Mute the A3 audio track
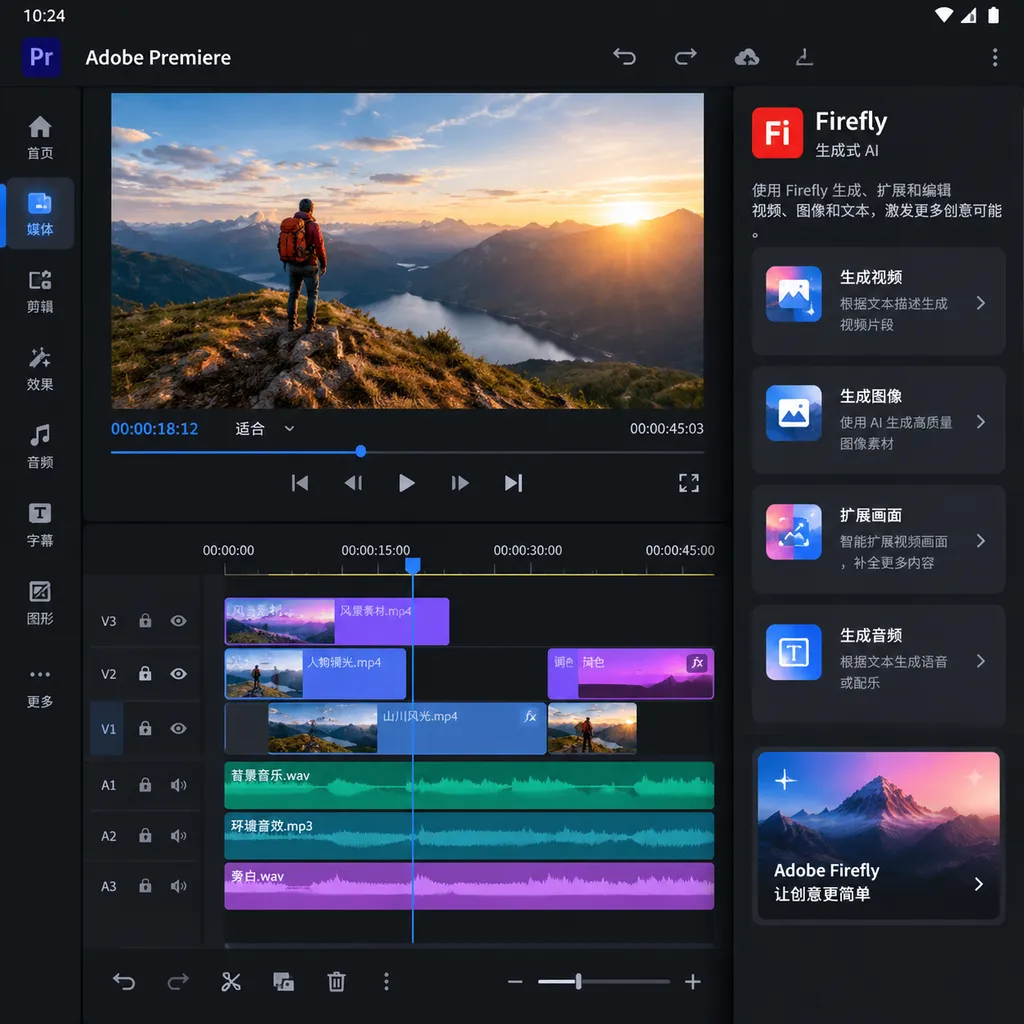Screen dimensions: 1024x1024 pos(178,886)
